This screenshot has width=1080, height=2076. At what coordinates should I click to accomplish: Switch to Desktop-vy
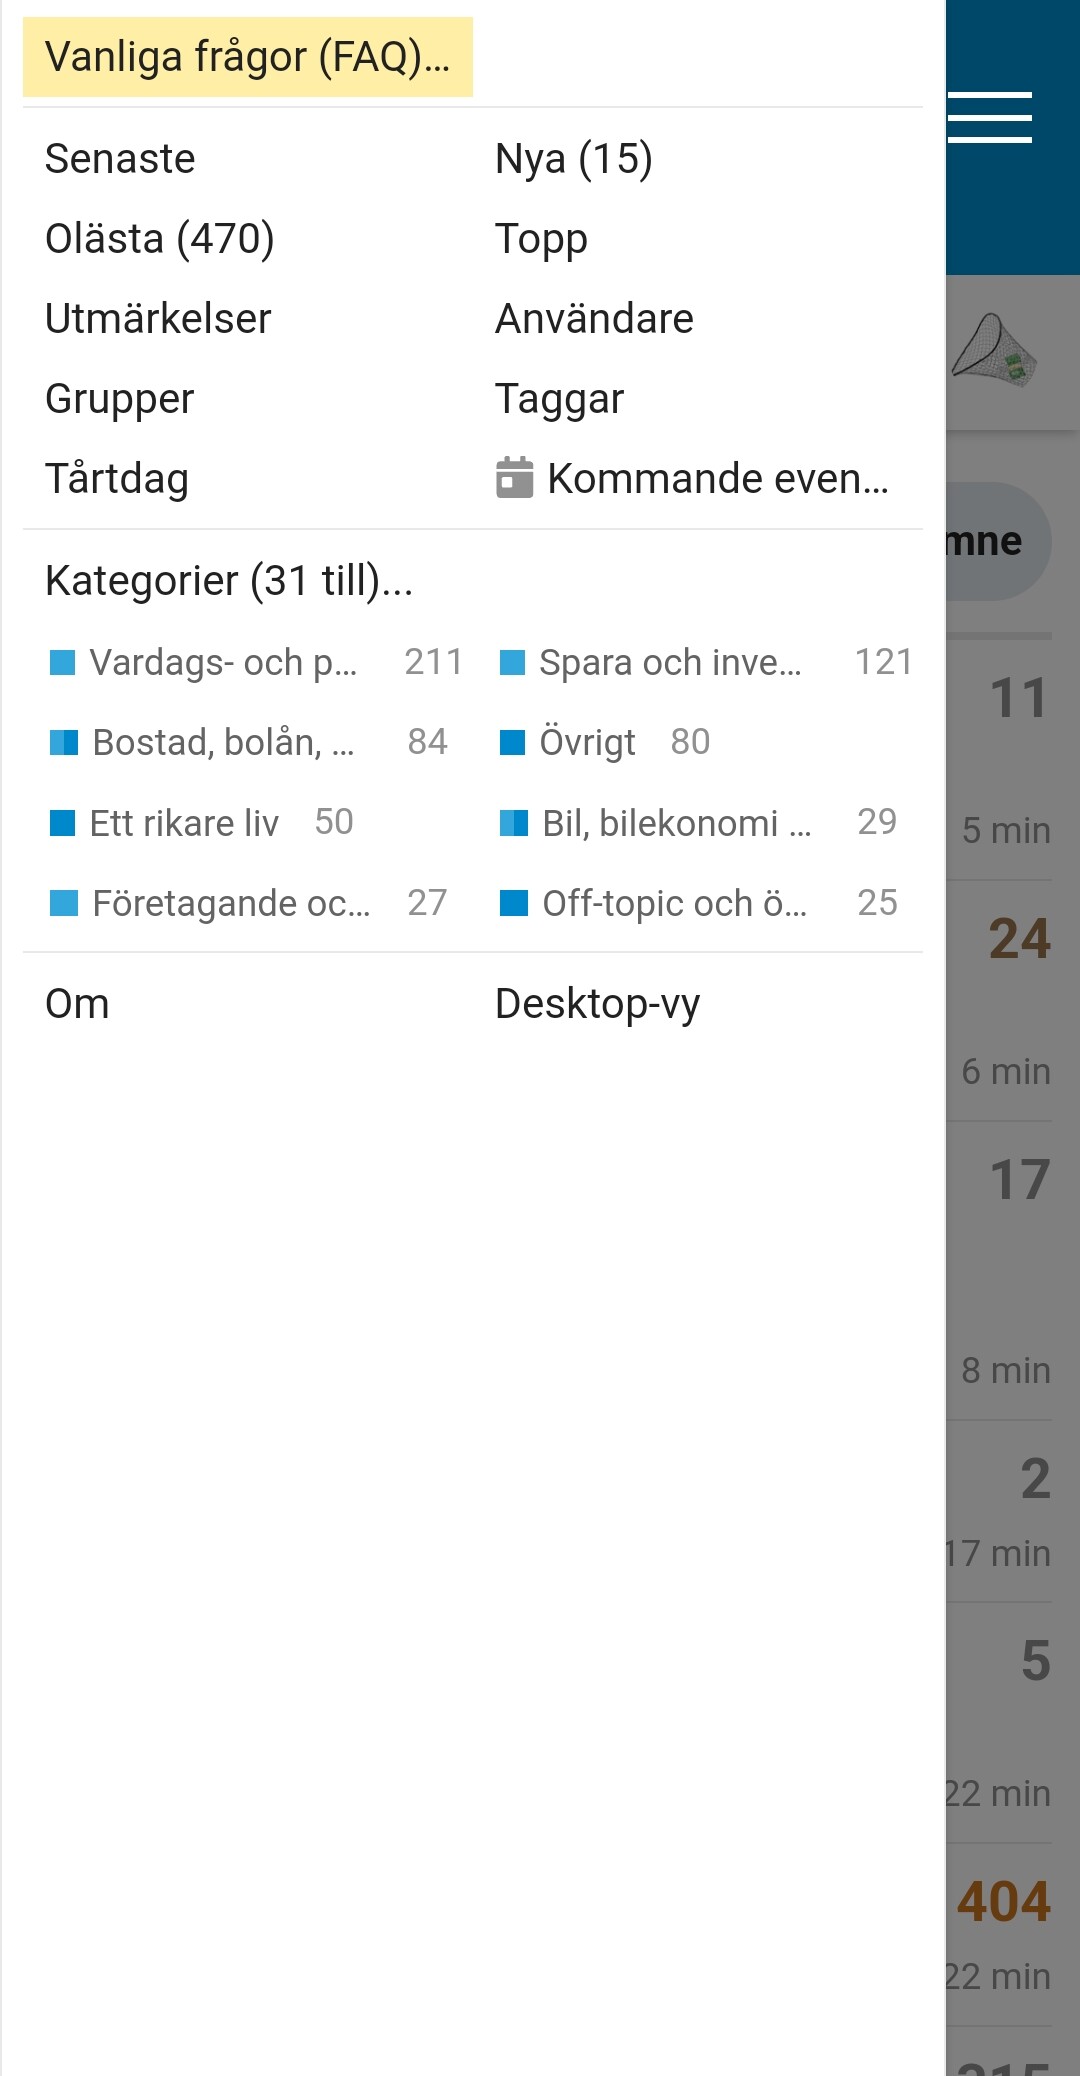point(597,1003)
